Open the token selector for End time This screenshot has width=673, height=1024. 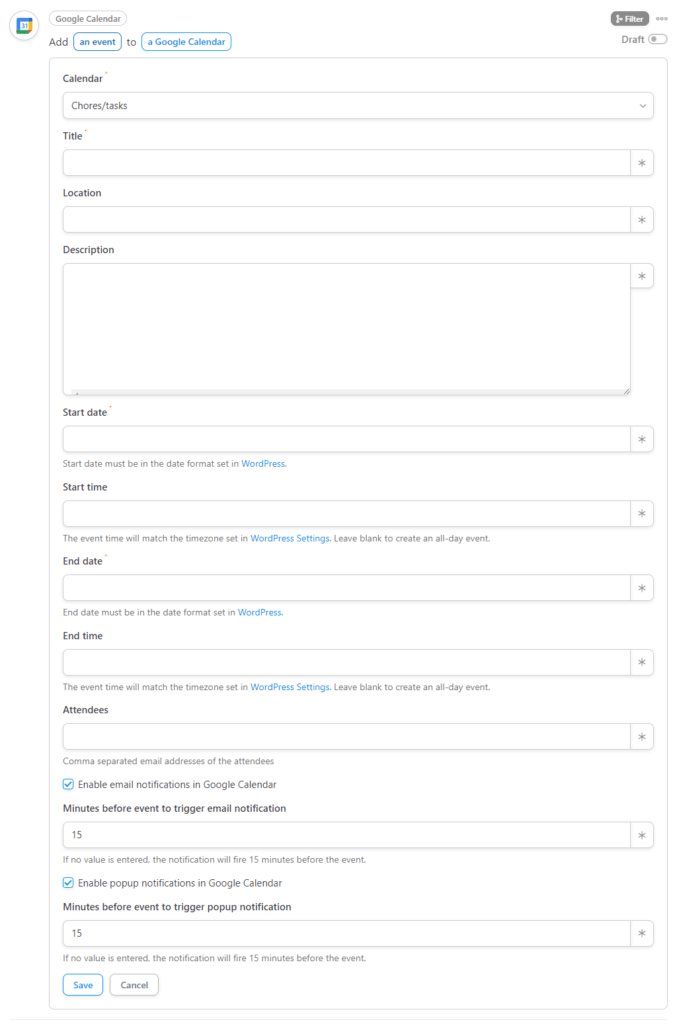pos(641,662)
